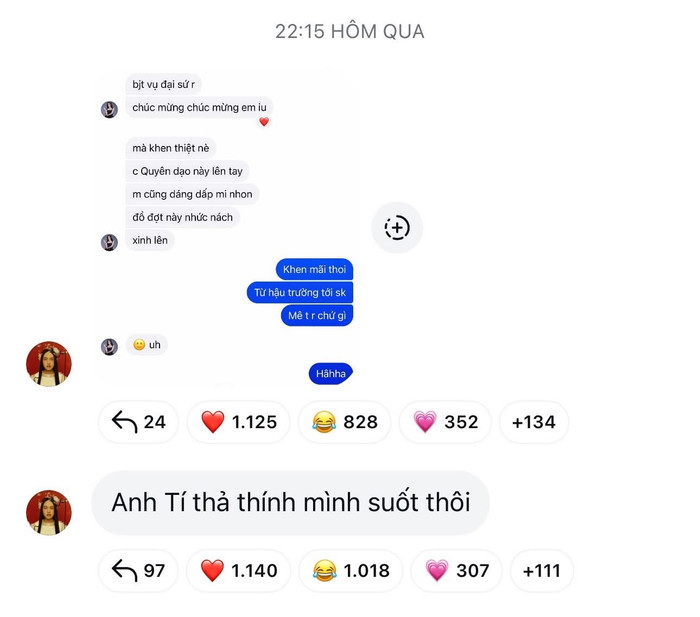Expand the +134 additional reactions
Viewport: 700px width, 617px height.
pos(533,422)
